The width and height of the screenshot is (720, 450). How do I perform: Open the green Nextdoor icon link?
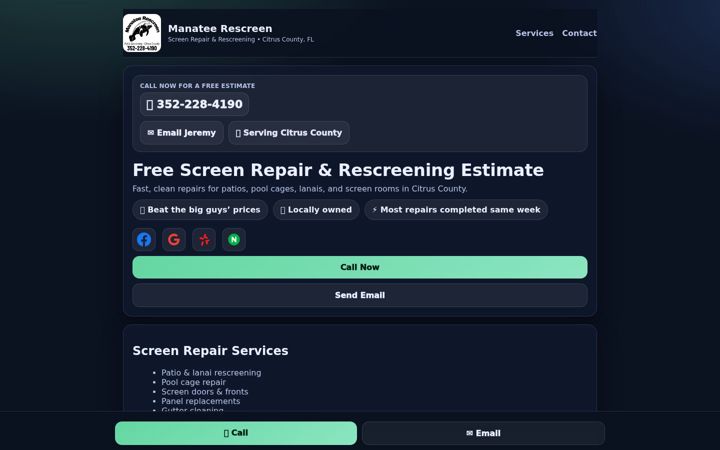coord(234,240)
